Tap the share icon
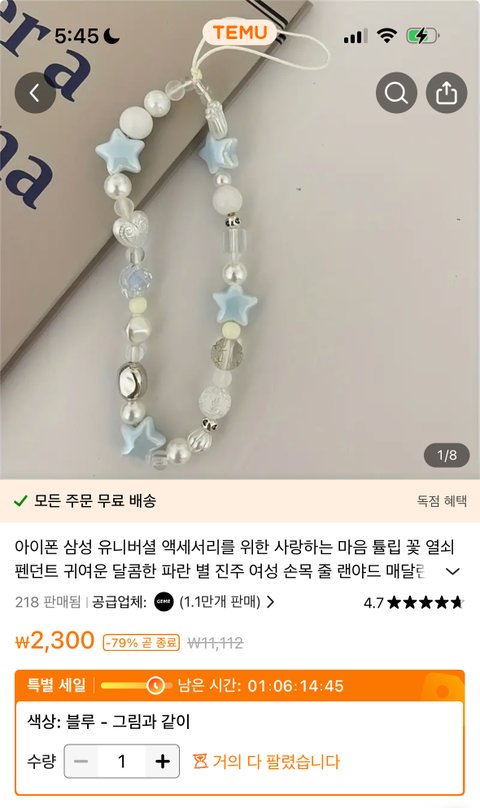 tap(446, 93)
